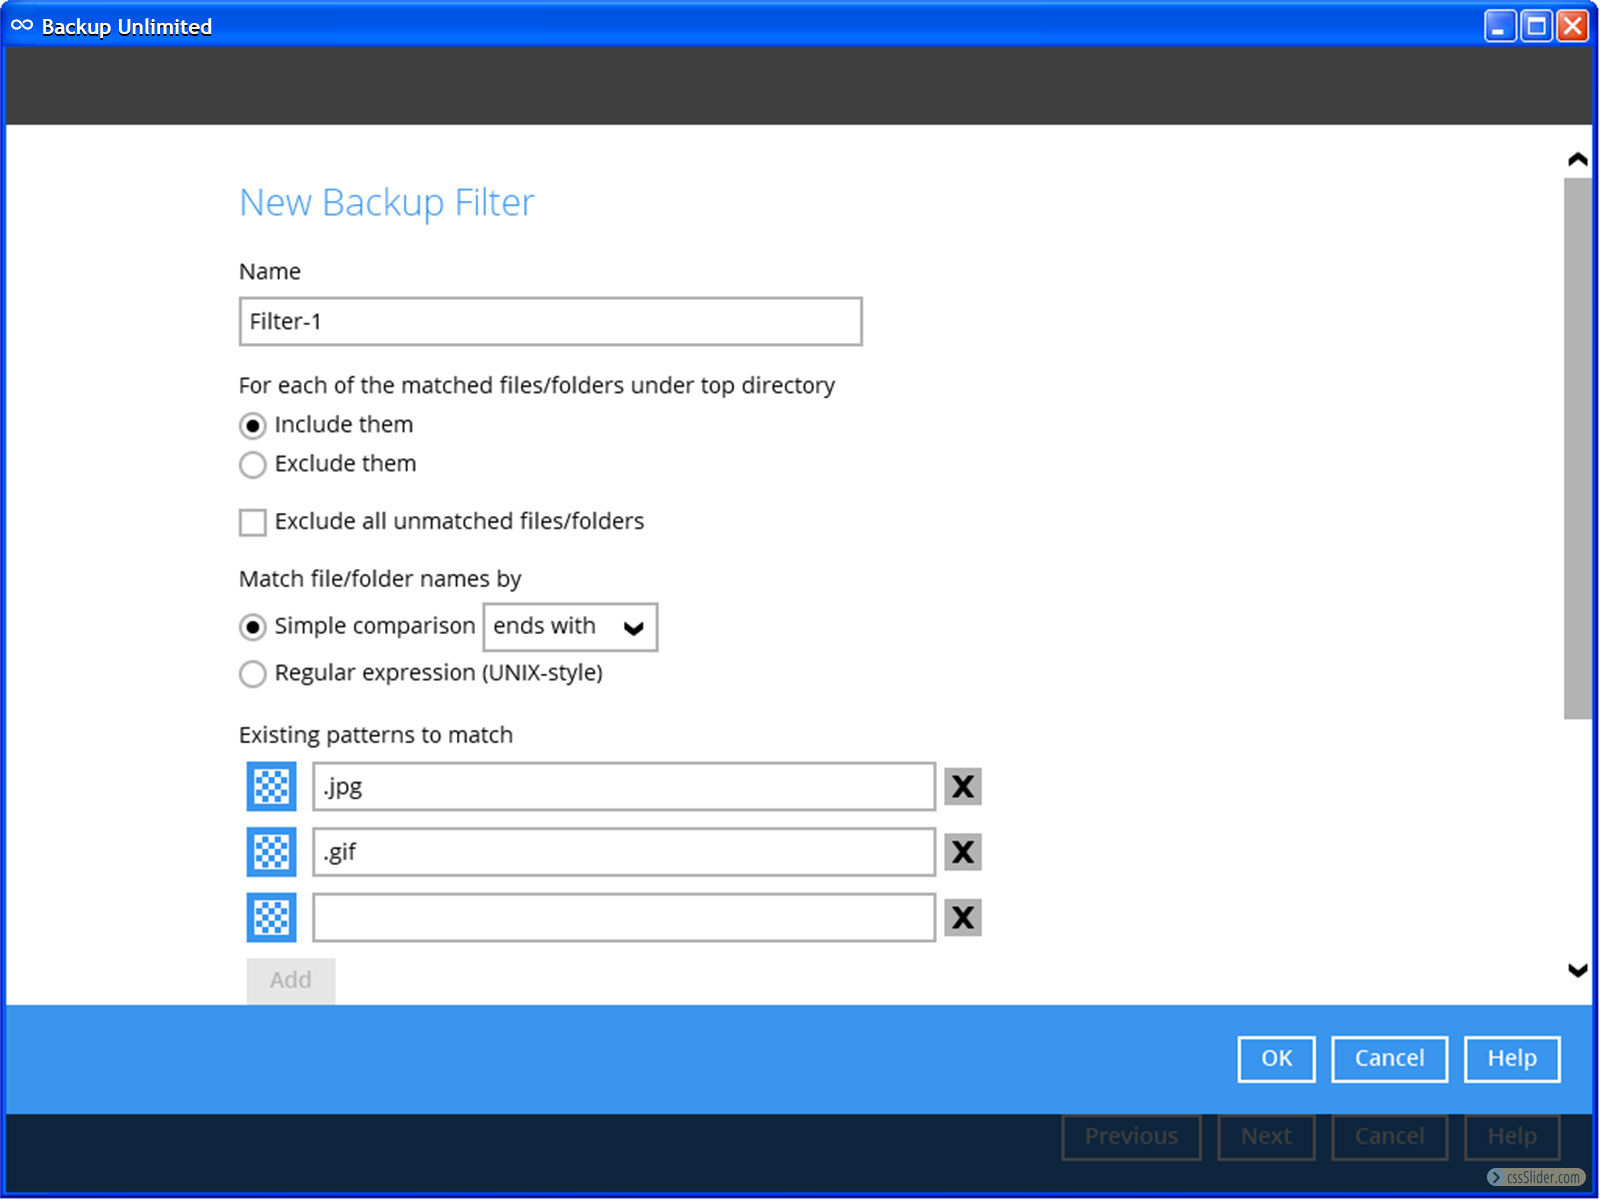Delete the .gif pattern row
The width and height of the screenshot is (1600, 1200).
coord(962,852)
